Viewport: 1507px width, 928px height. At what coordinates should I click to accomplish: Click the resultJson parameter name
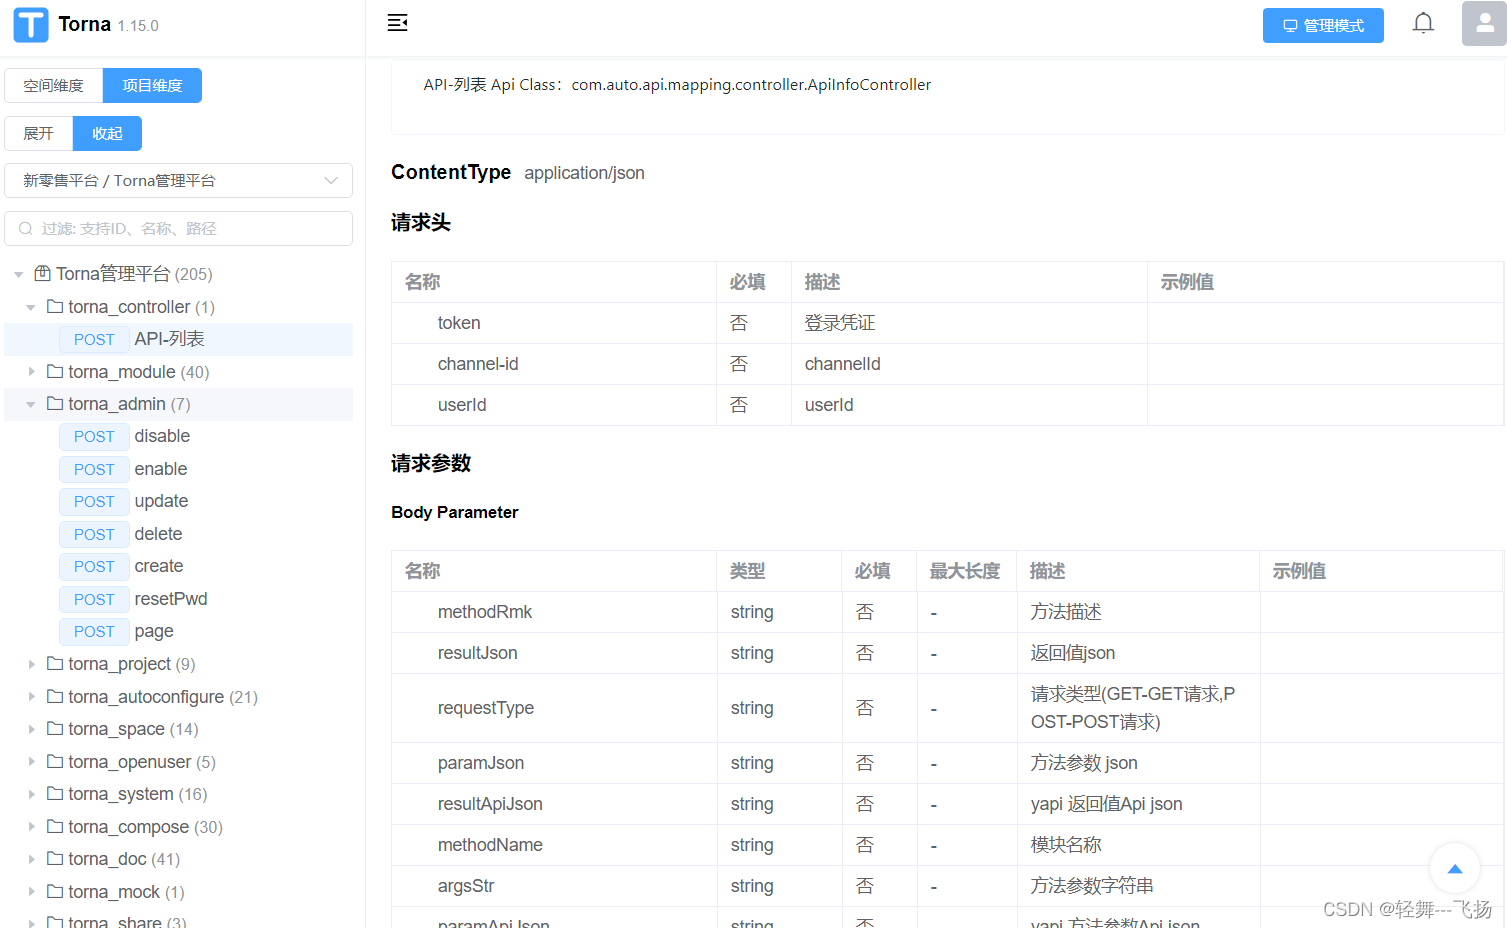(478, 653)
